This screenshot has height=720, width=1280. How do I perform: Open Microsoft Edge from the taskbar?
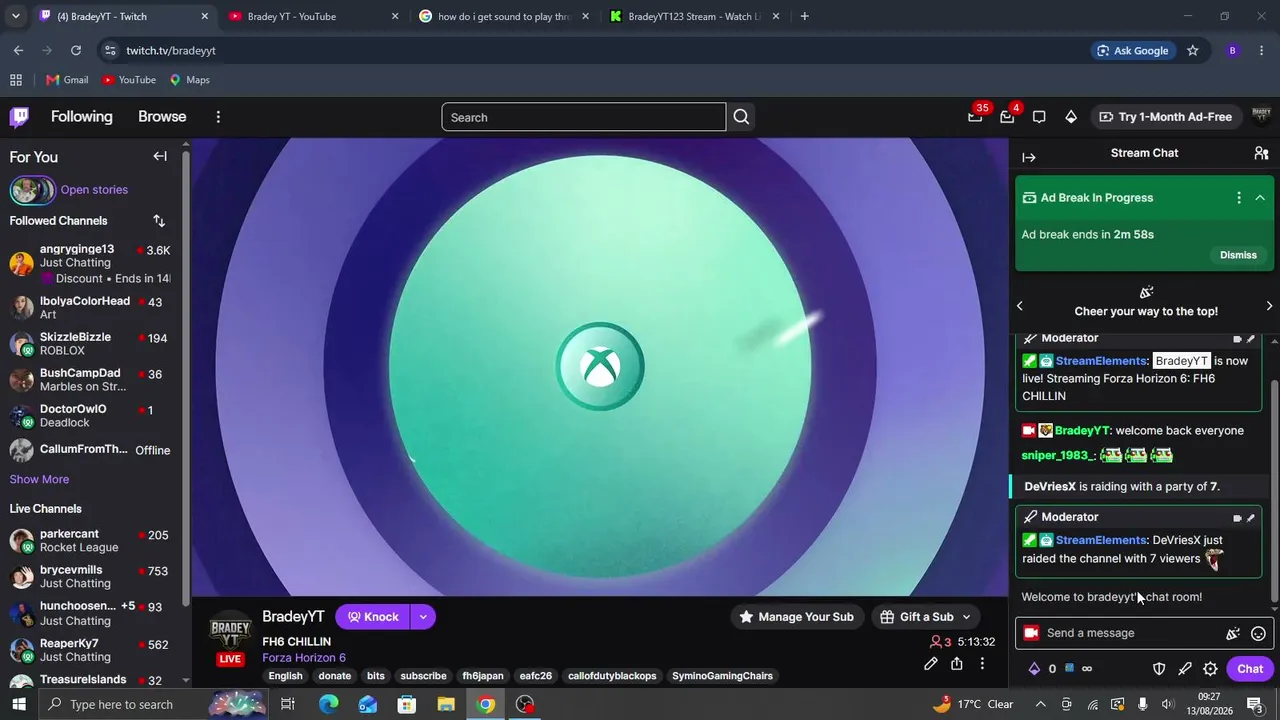(328, 704)
